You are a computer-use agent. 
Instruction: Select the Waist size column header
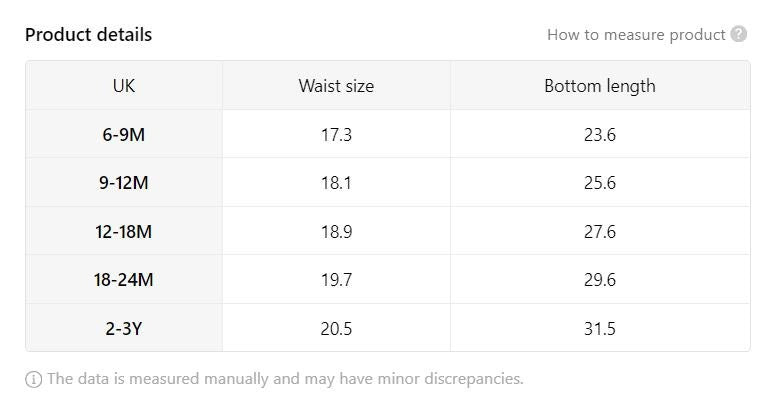pyautogui.click(x=336, y=86)
